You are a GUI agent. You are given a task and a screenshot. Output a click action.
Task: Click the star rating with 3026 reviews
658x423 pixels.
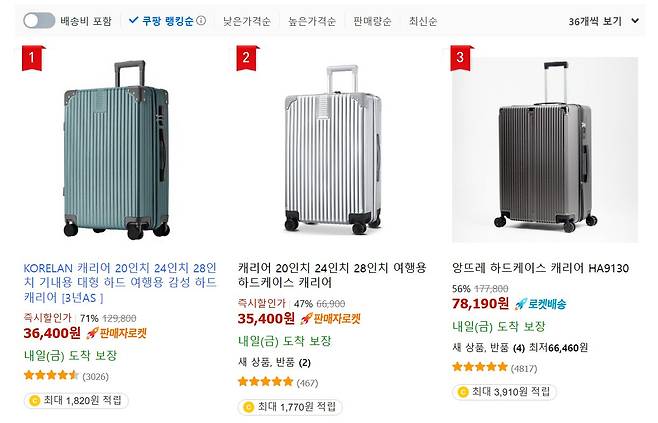pyautogui.click(x=51, y=376)
